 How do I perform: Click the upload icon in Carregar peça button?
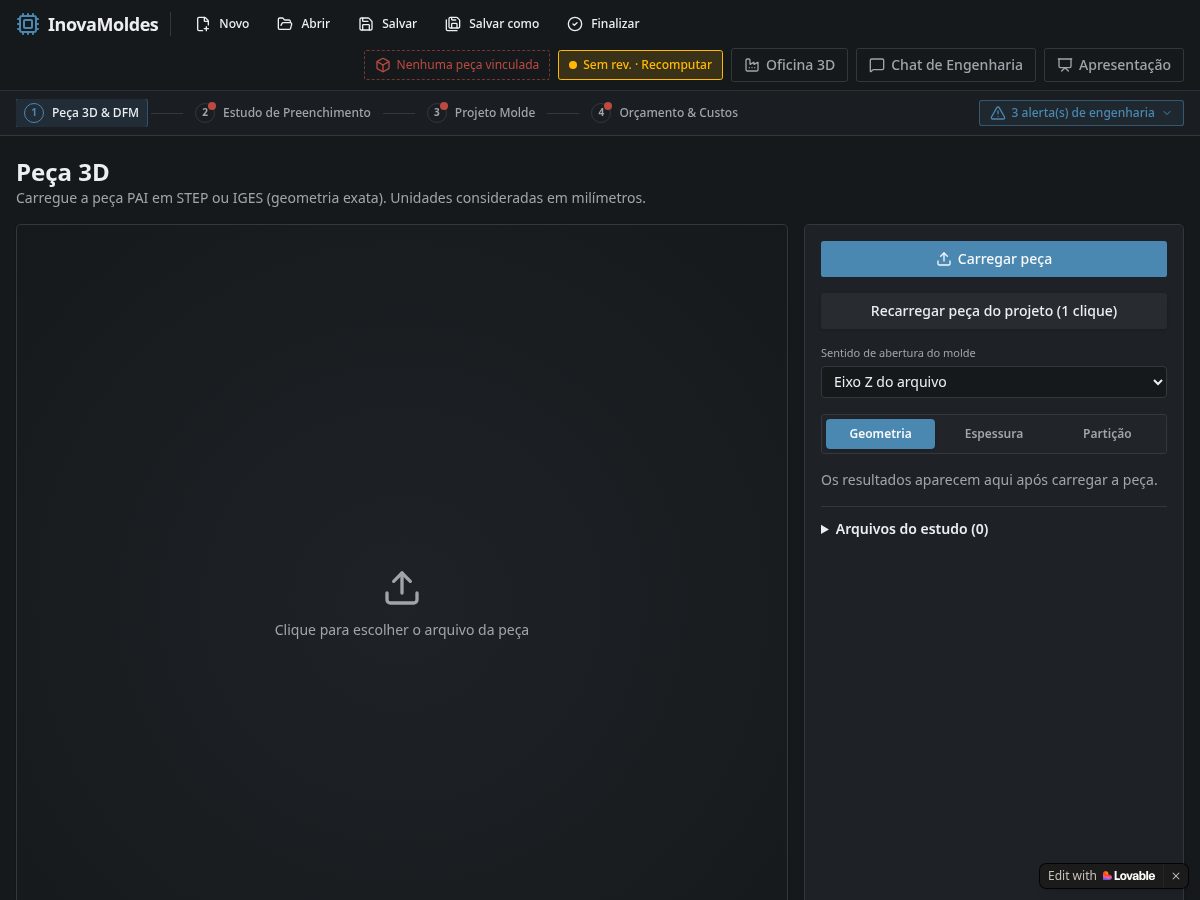[x=943, y=259]
